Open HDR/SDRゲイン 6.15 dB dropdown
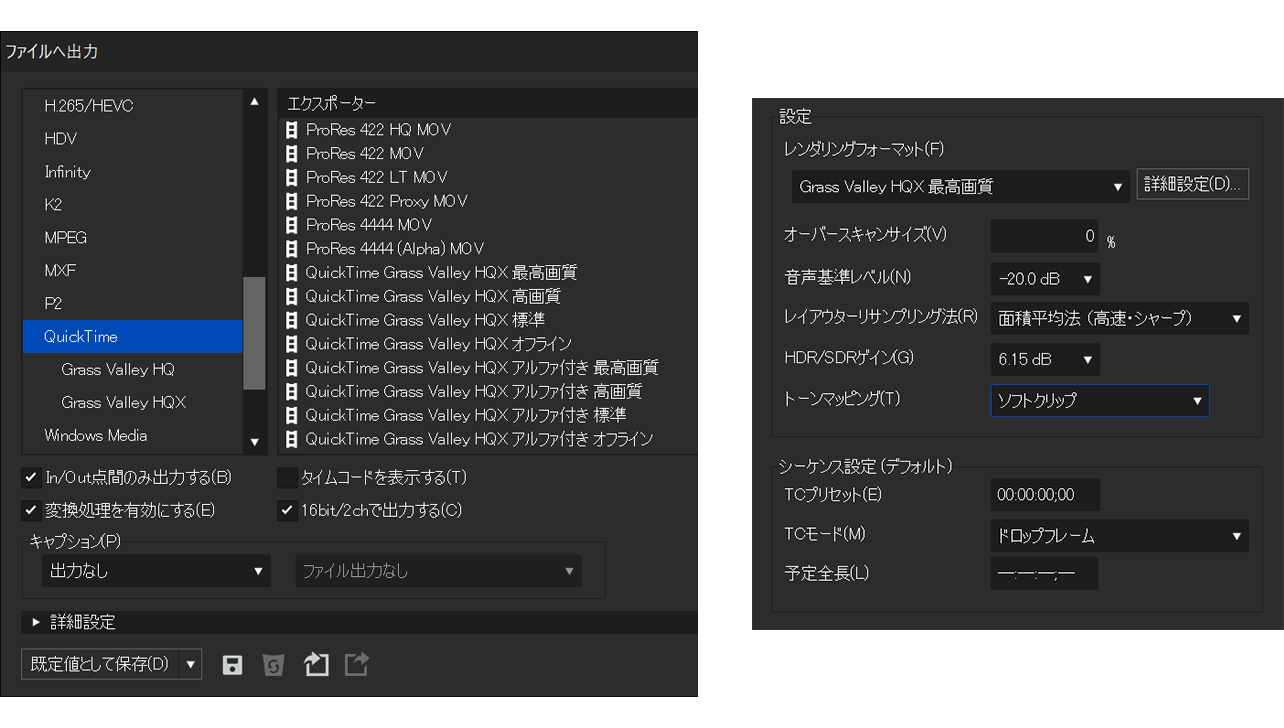Image resolution: width=1284 pixels, height=728 pixels. click(1045, 360)
